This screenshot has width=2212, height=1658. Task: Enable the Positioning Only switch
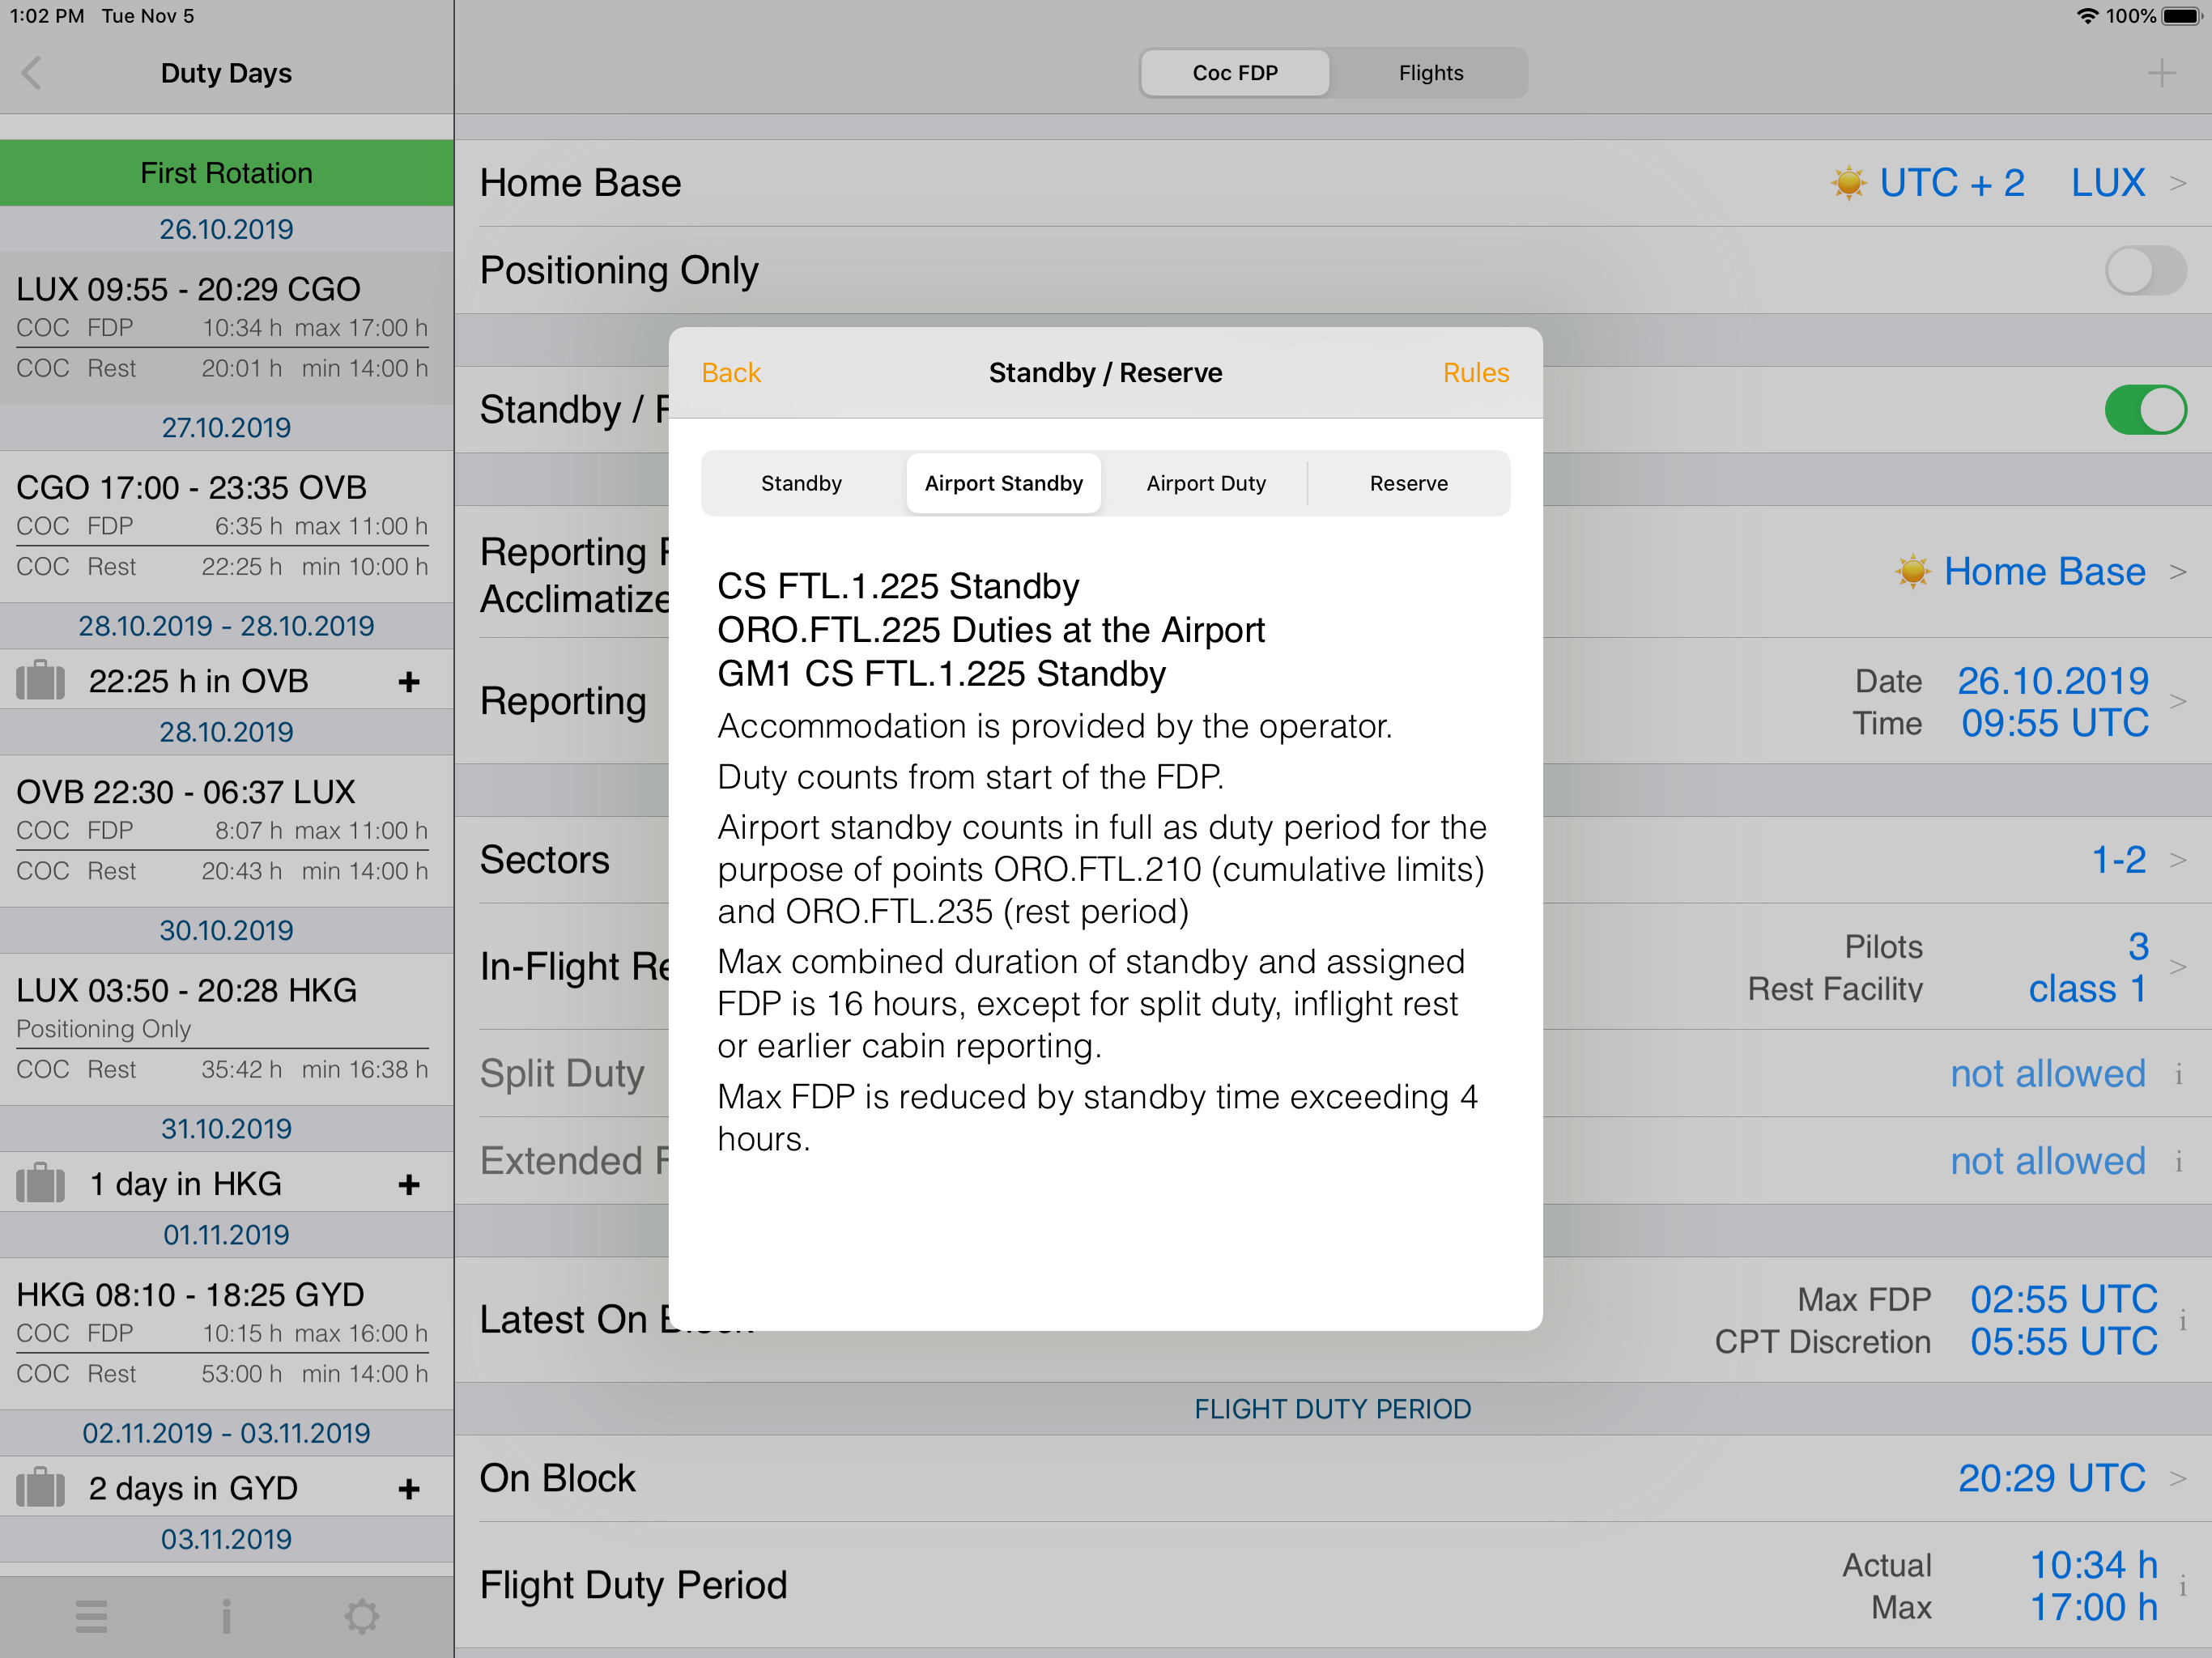click(x=2144, y=271)
